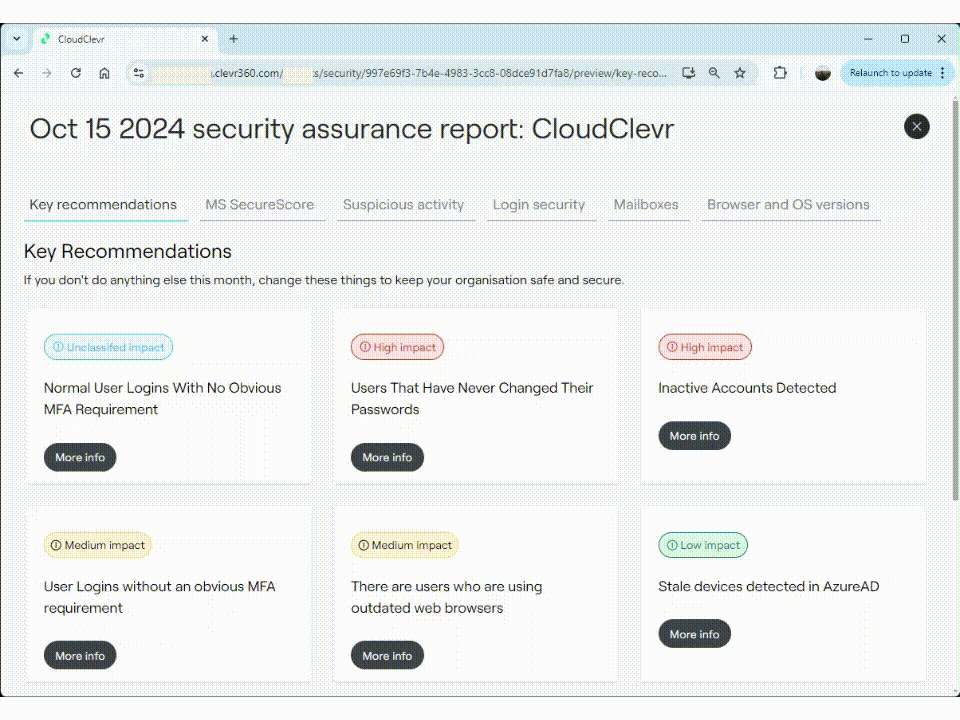The width and height of the screenshot is (960, 720).
Task: Open the zoom magnifier in address bar
Action: click(714, 73)
